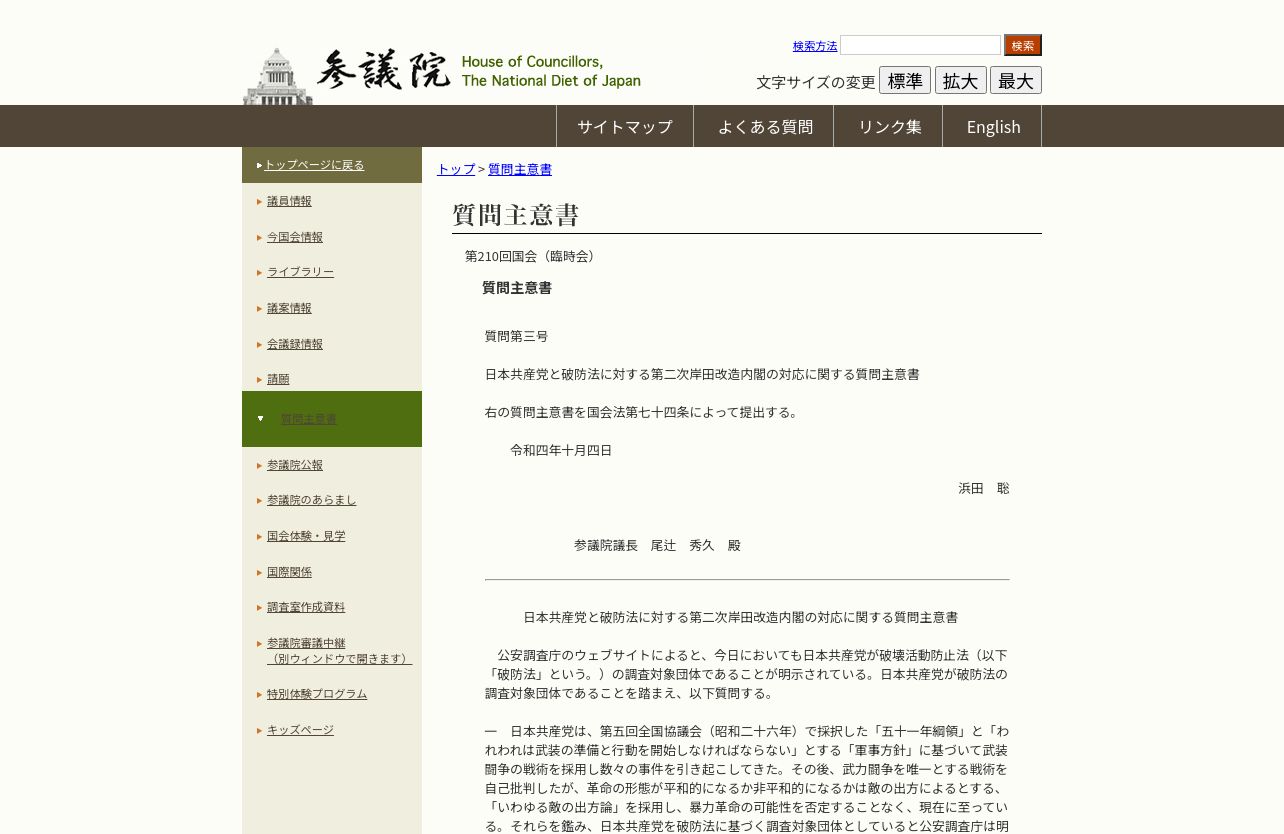
Task: Click arrow bullet beside キッズページ
Action: click(x=259, y=730)
